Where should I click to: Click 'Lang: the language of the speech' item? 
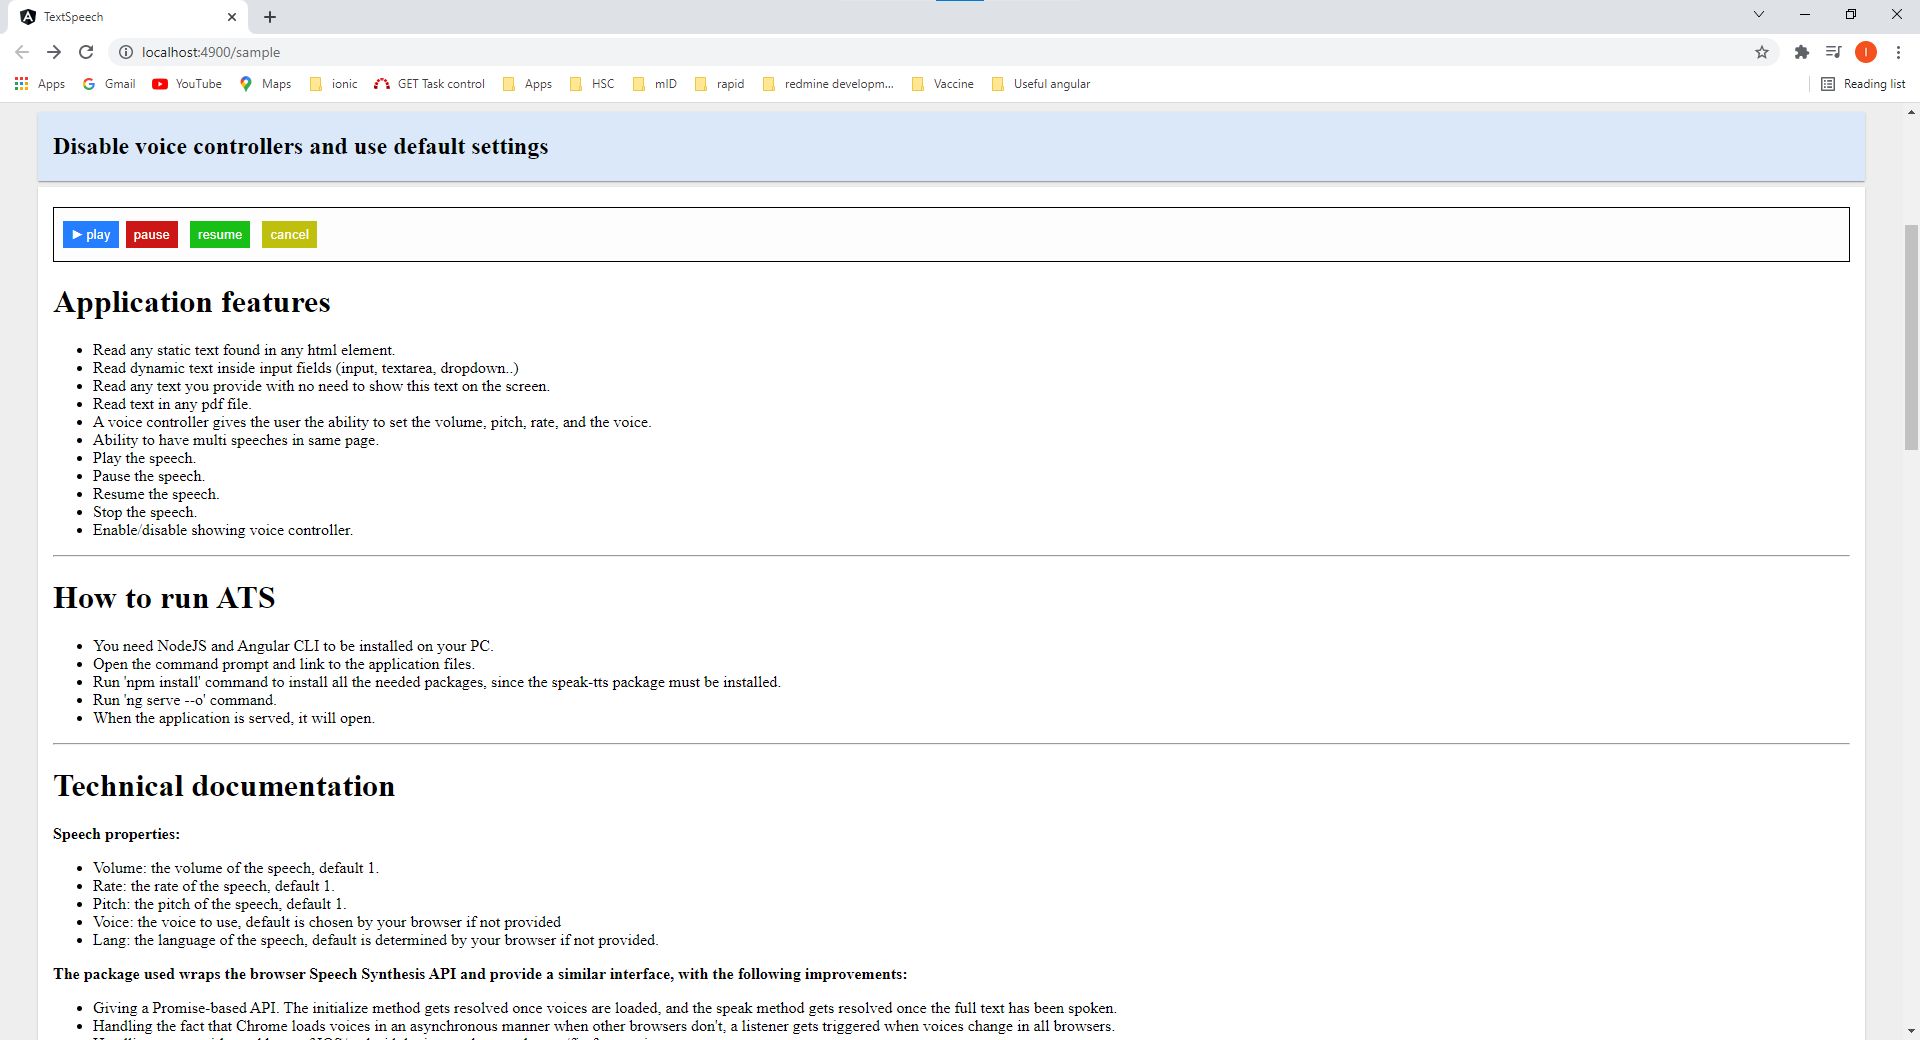pyautogui.click(x=376, y=940)
